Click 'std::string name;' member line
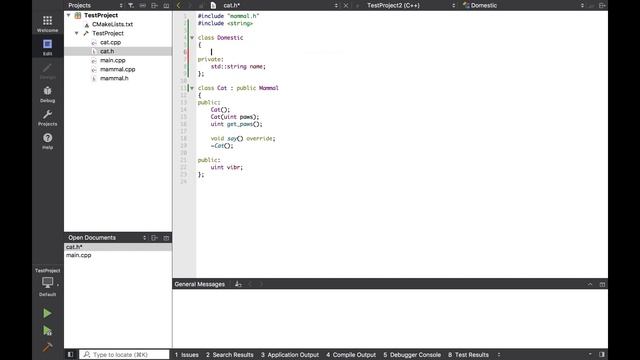The height and width of the screenshot is (360, 640). (238, 66)
